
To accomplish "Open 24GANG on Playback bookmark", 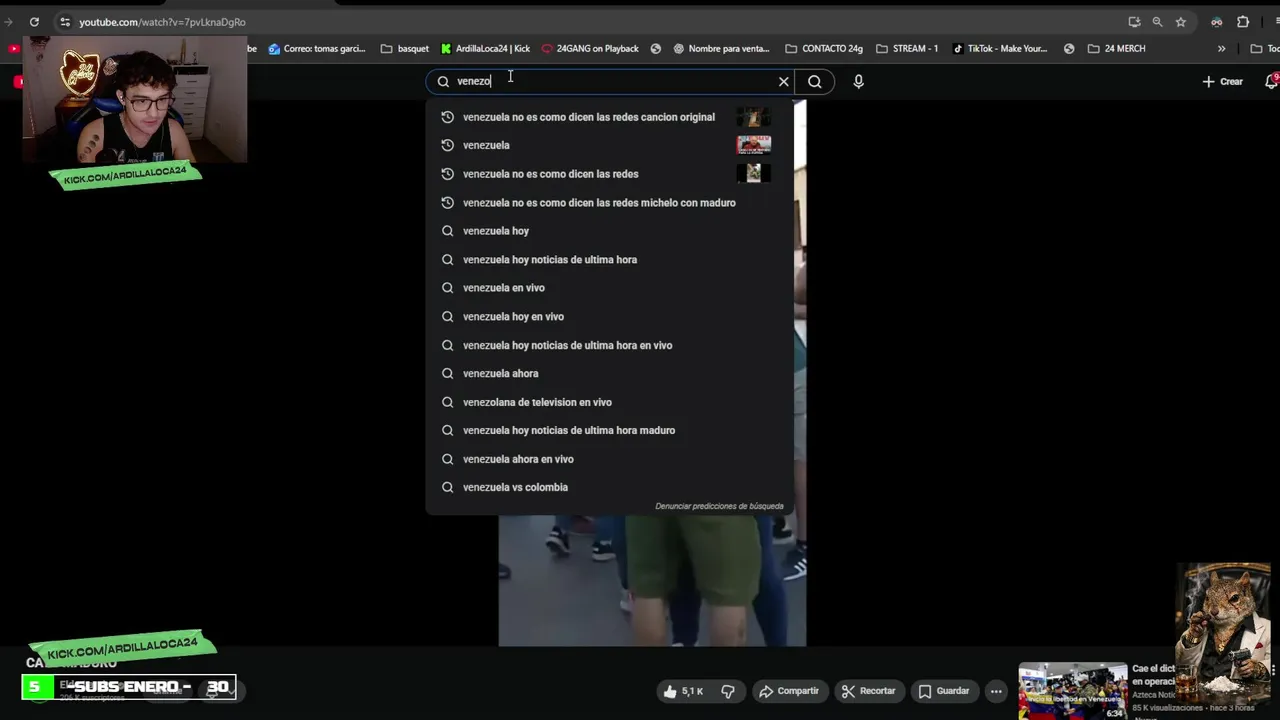I will tap(590, 48).
